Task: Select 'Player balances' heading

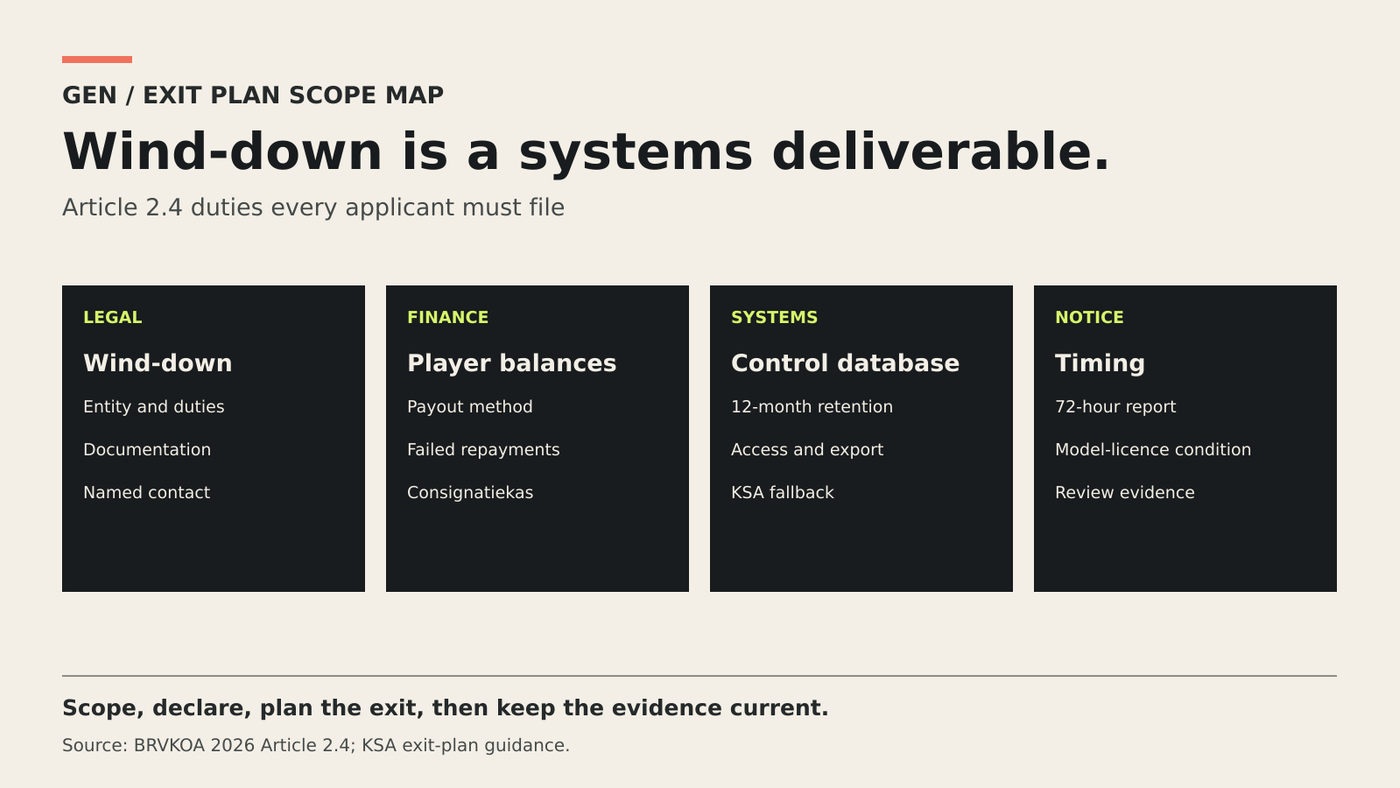Action: point(512,363)
